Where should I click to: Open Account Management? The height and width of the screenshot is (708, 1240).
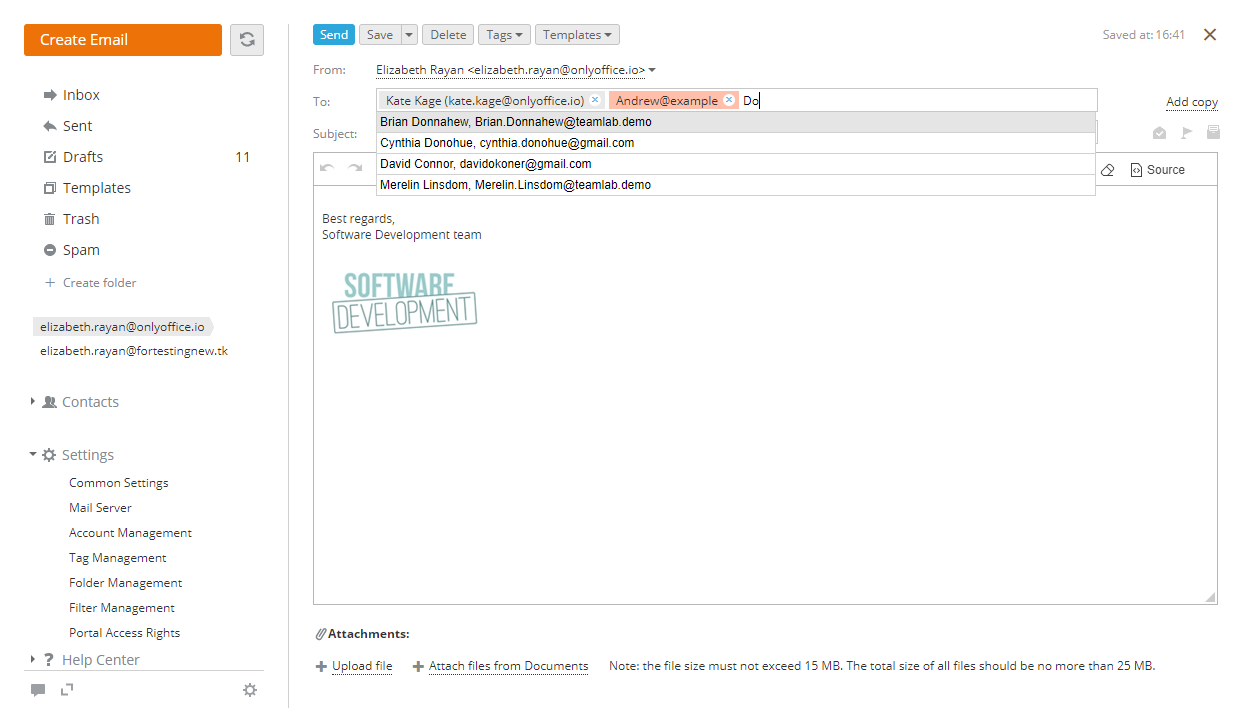click(130, 533)
